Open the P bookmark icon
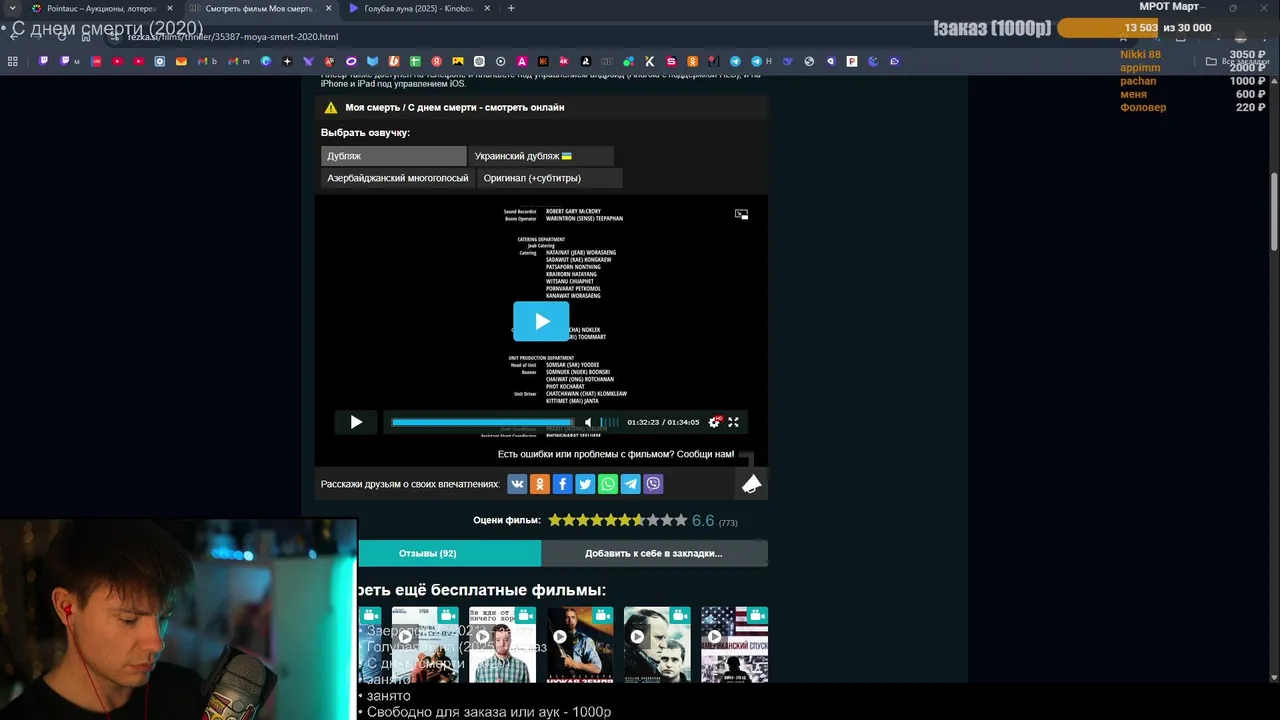 point(852,61)
